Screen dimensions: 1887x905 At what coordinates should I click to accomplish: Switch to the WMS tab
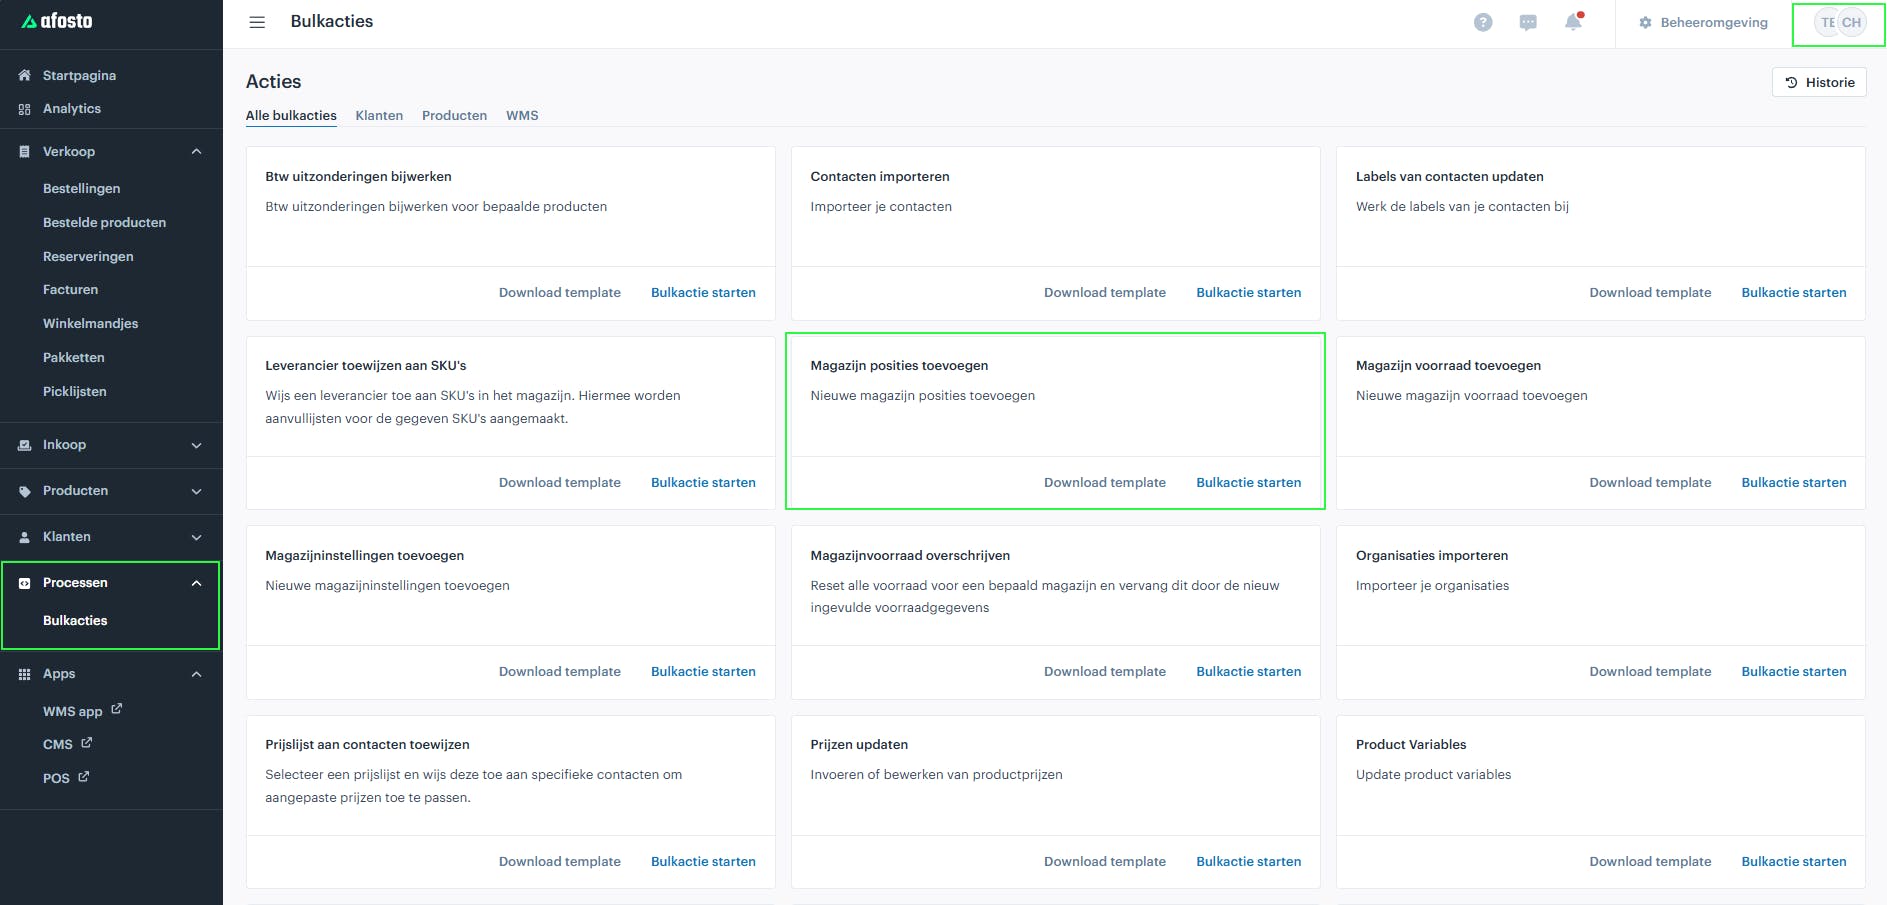point(522,116)
